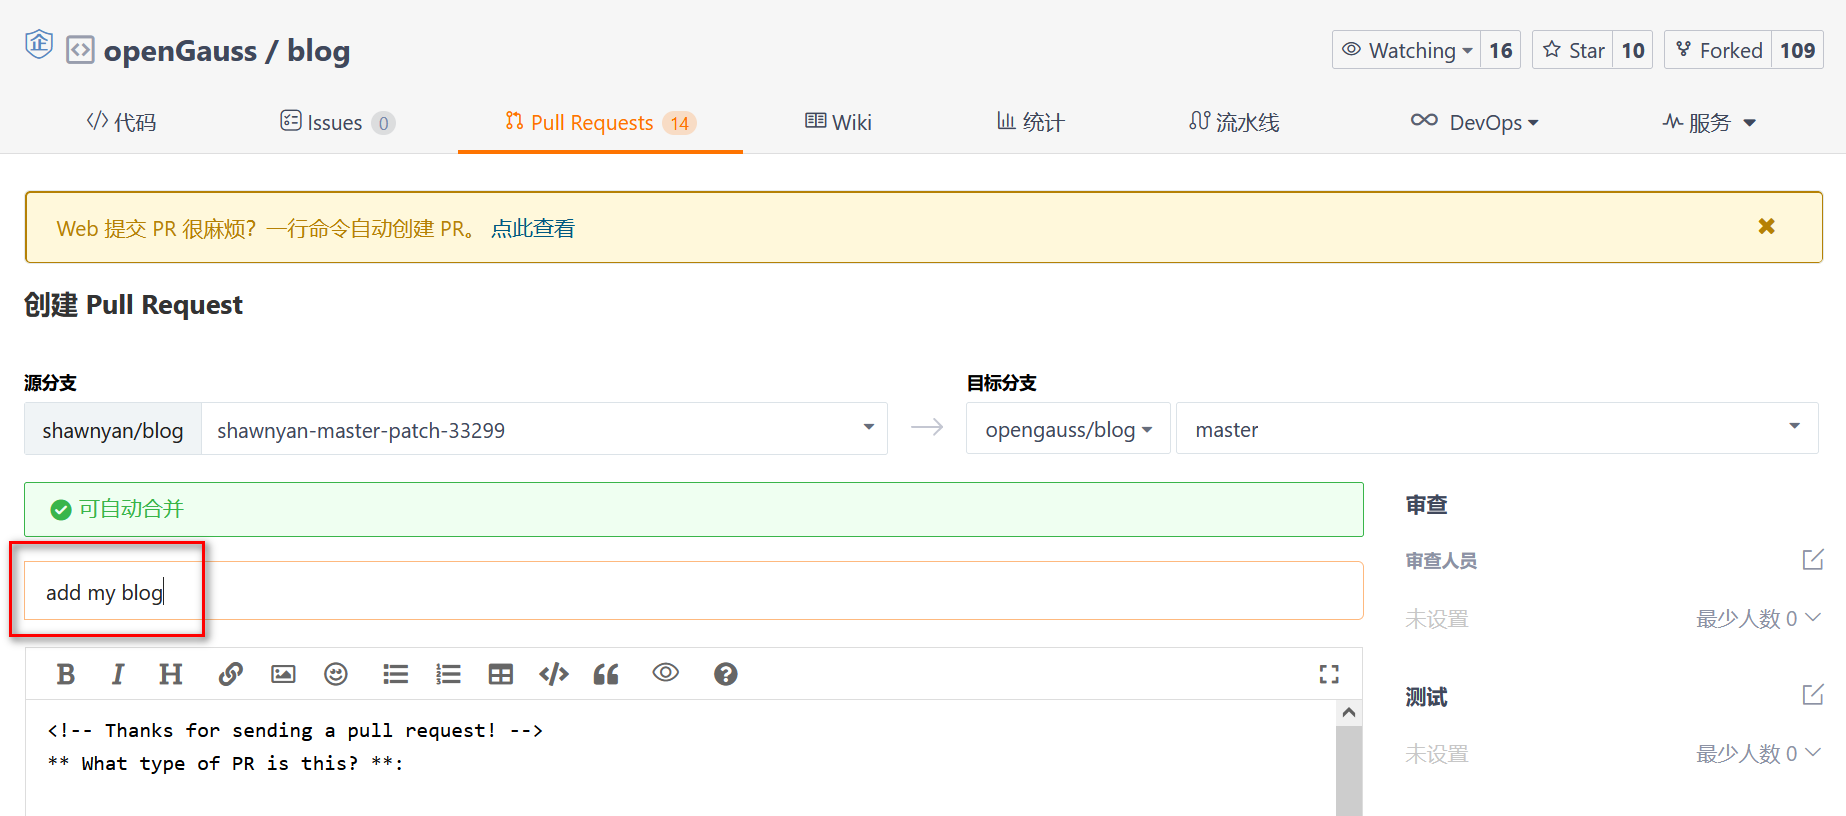1846x816 pixels.
Task: Toggle bold formatting in the editor
Action: [66, 674]
